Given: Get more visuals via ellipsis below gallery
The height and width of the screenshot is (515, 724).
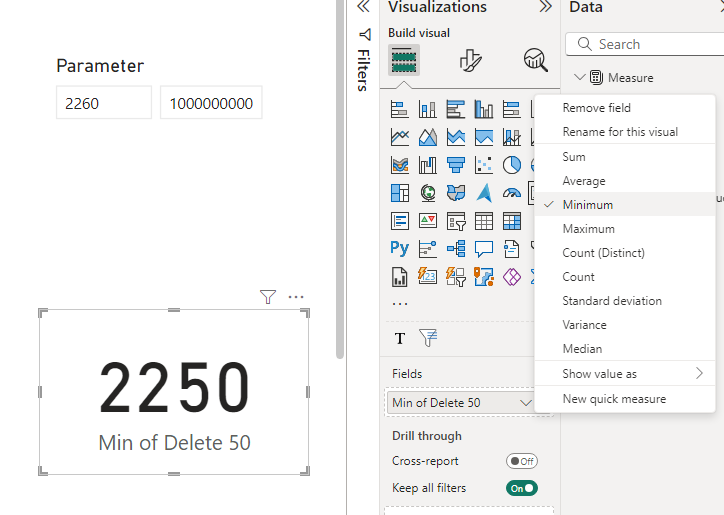Looking at the screenshot, I should [400, 304].
